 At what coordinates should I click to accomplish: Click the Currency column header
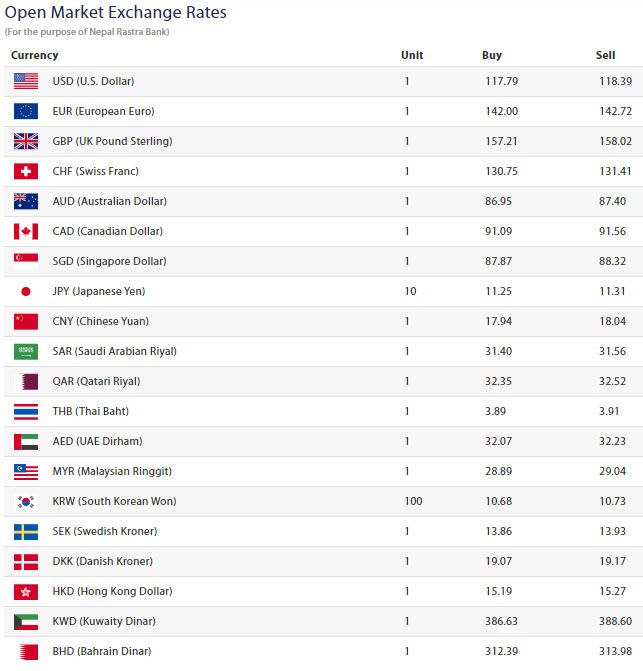click(x=35, y=55)
